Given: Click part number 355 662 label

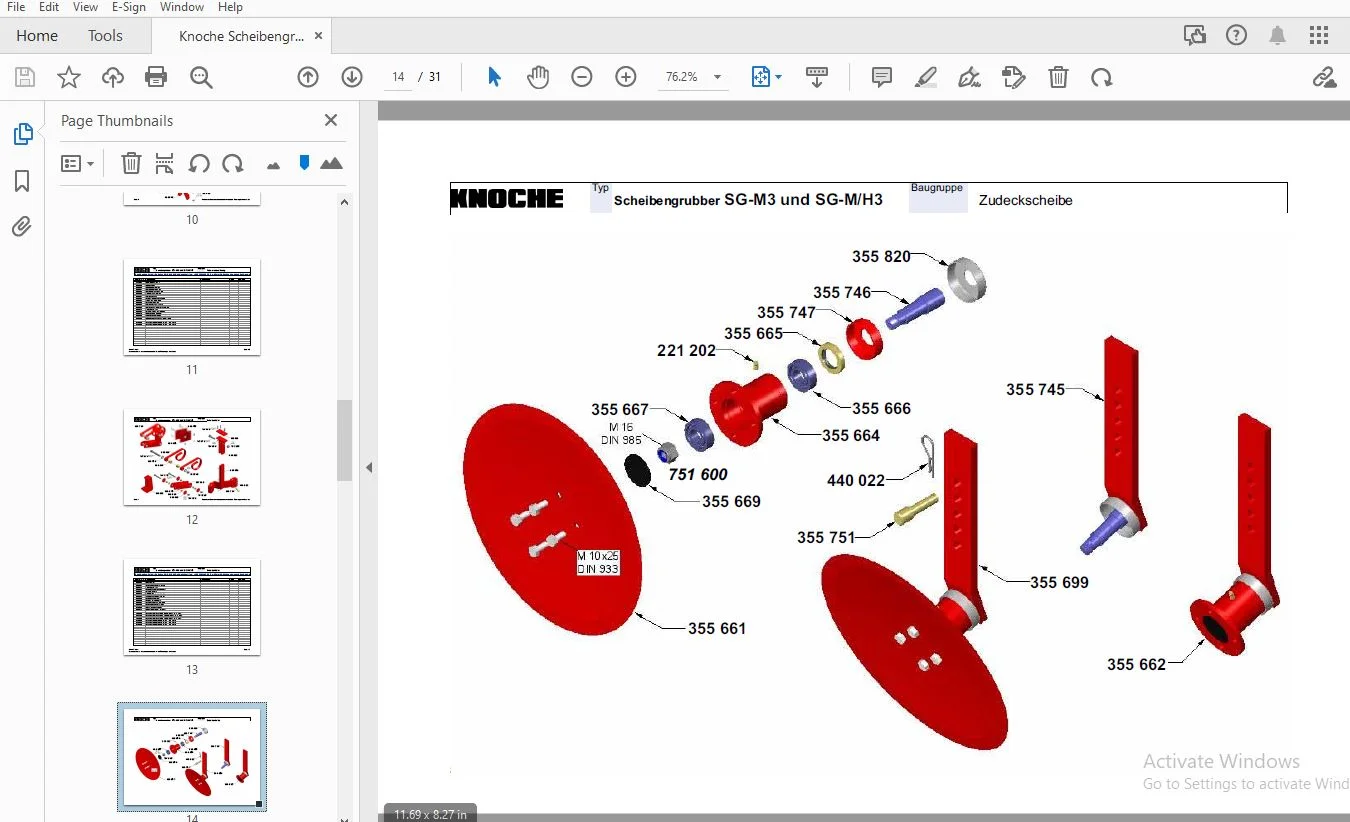Looking at the screenshot, I should point(1136,664).
